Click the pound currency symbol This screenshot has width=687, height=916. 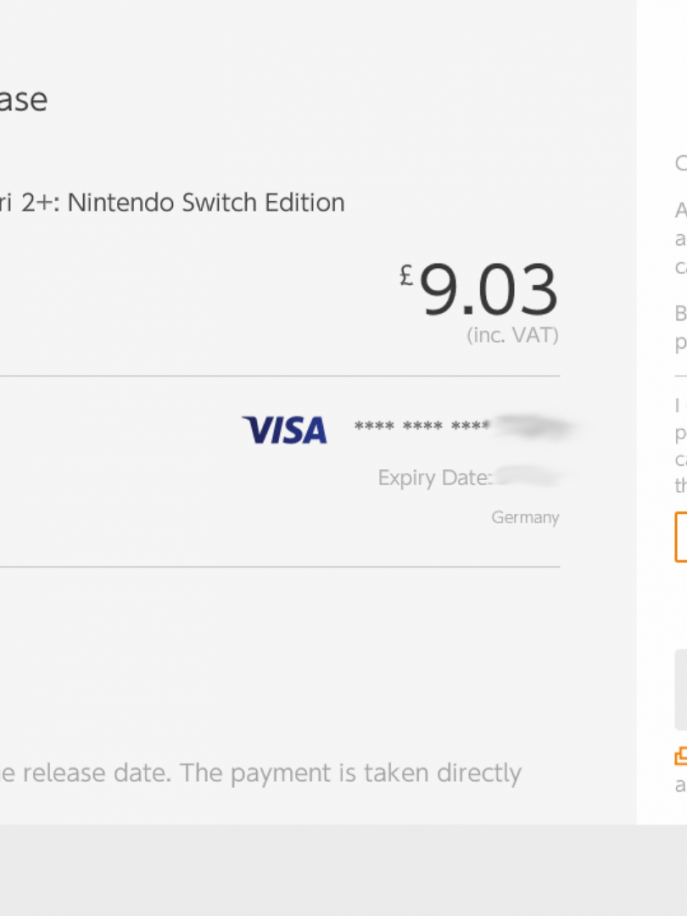point(406,275)
